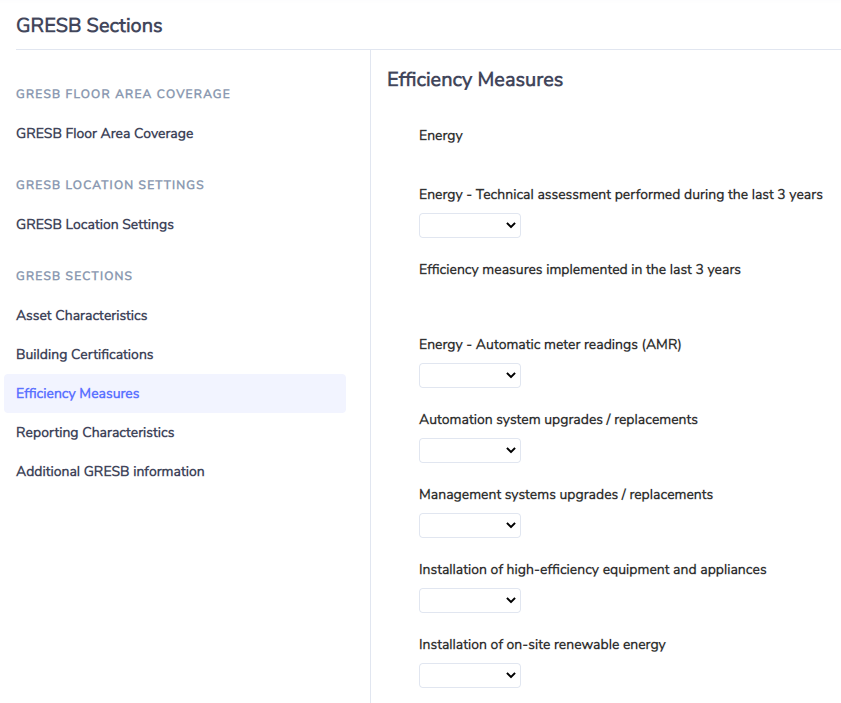Screen dimensions: 841x703
Task: Select the highlighted Efficiency Measures sidebar item
Action: 175,394
